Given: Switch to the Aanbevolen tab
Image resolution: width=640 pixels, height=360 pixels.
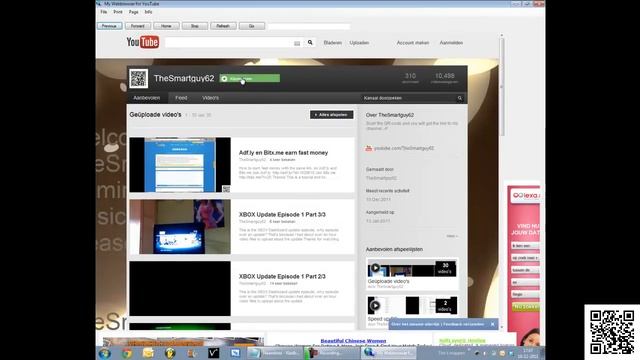Looking at the screenshot, I should (x=147, y=98).
